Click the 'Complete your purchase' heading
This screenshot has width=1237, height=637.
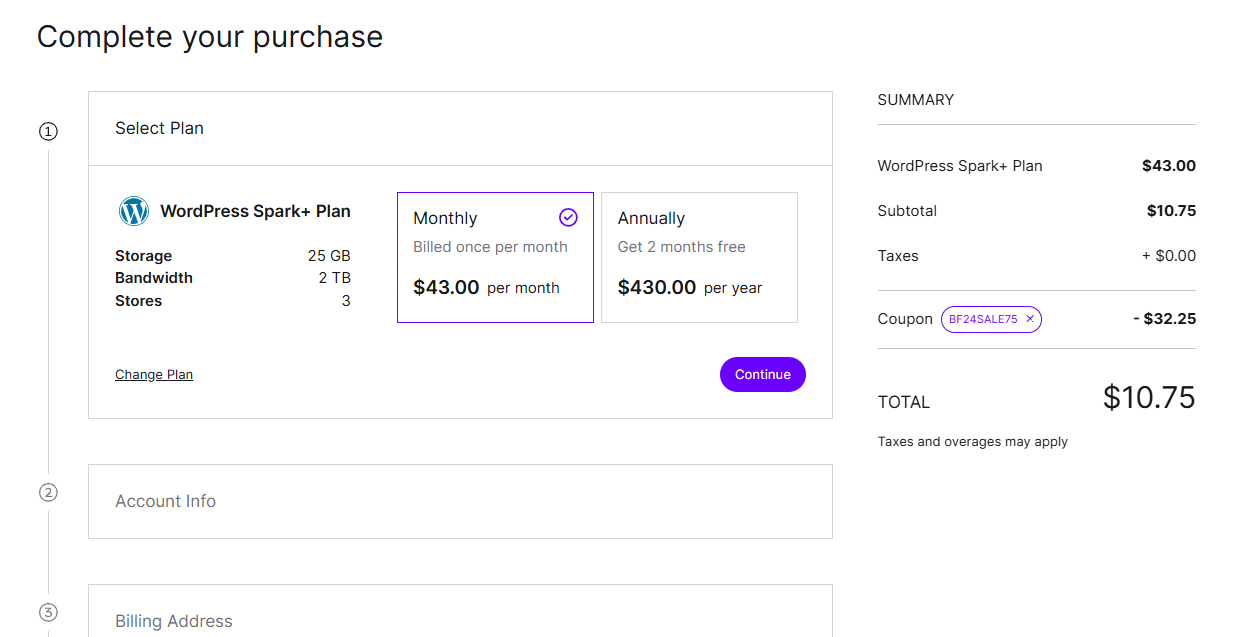click(210, 37)
